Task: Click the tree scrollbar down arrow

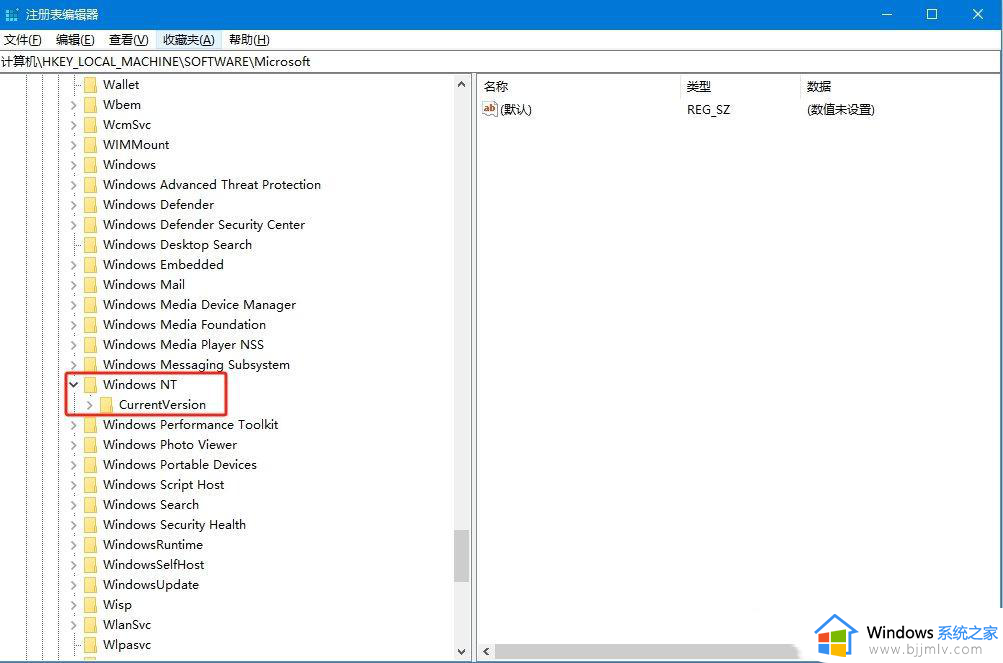Action: (461, 651)
